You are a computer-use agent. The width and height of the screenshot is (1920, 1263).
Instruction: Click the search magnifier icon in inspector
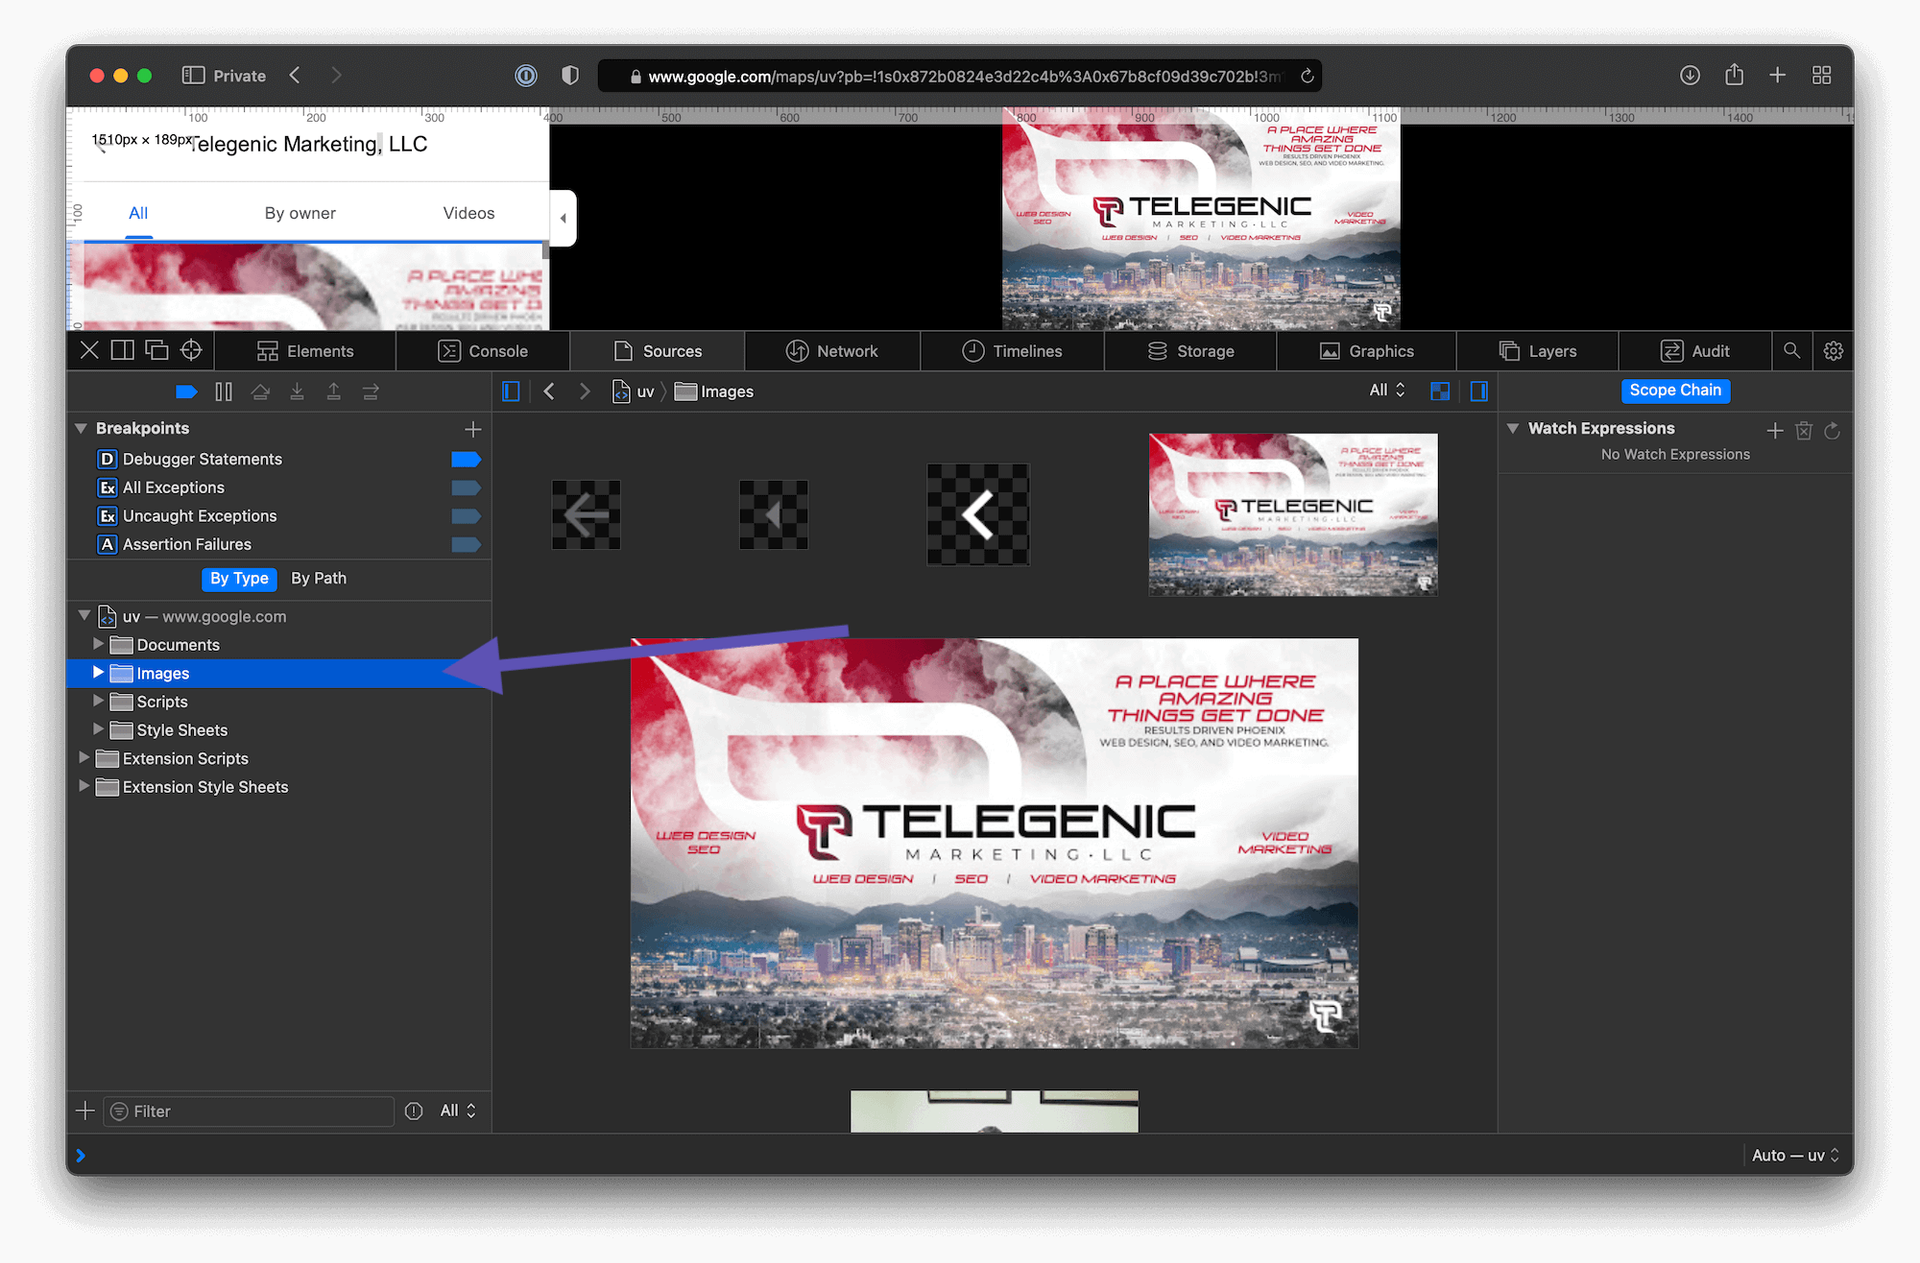[1792, 351]
